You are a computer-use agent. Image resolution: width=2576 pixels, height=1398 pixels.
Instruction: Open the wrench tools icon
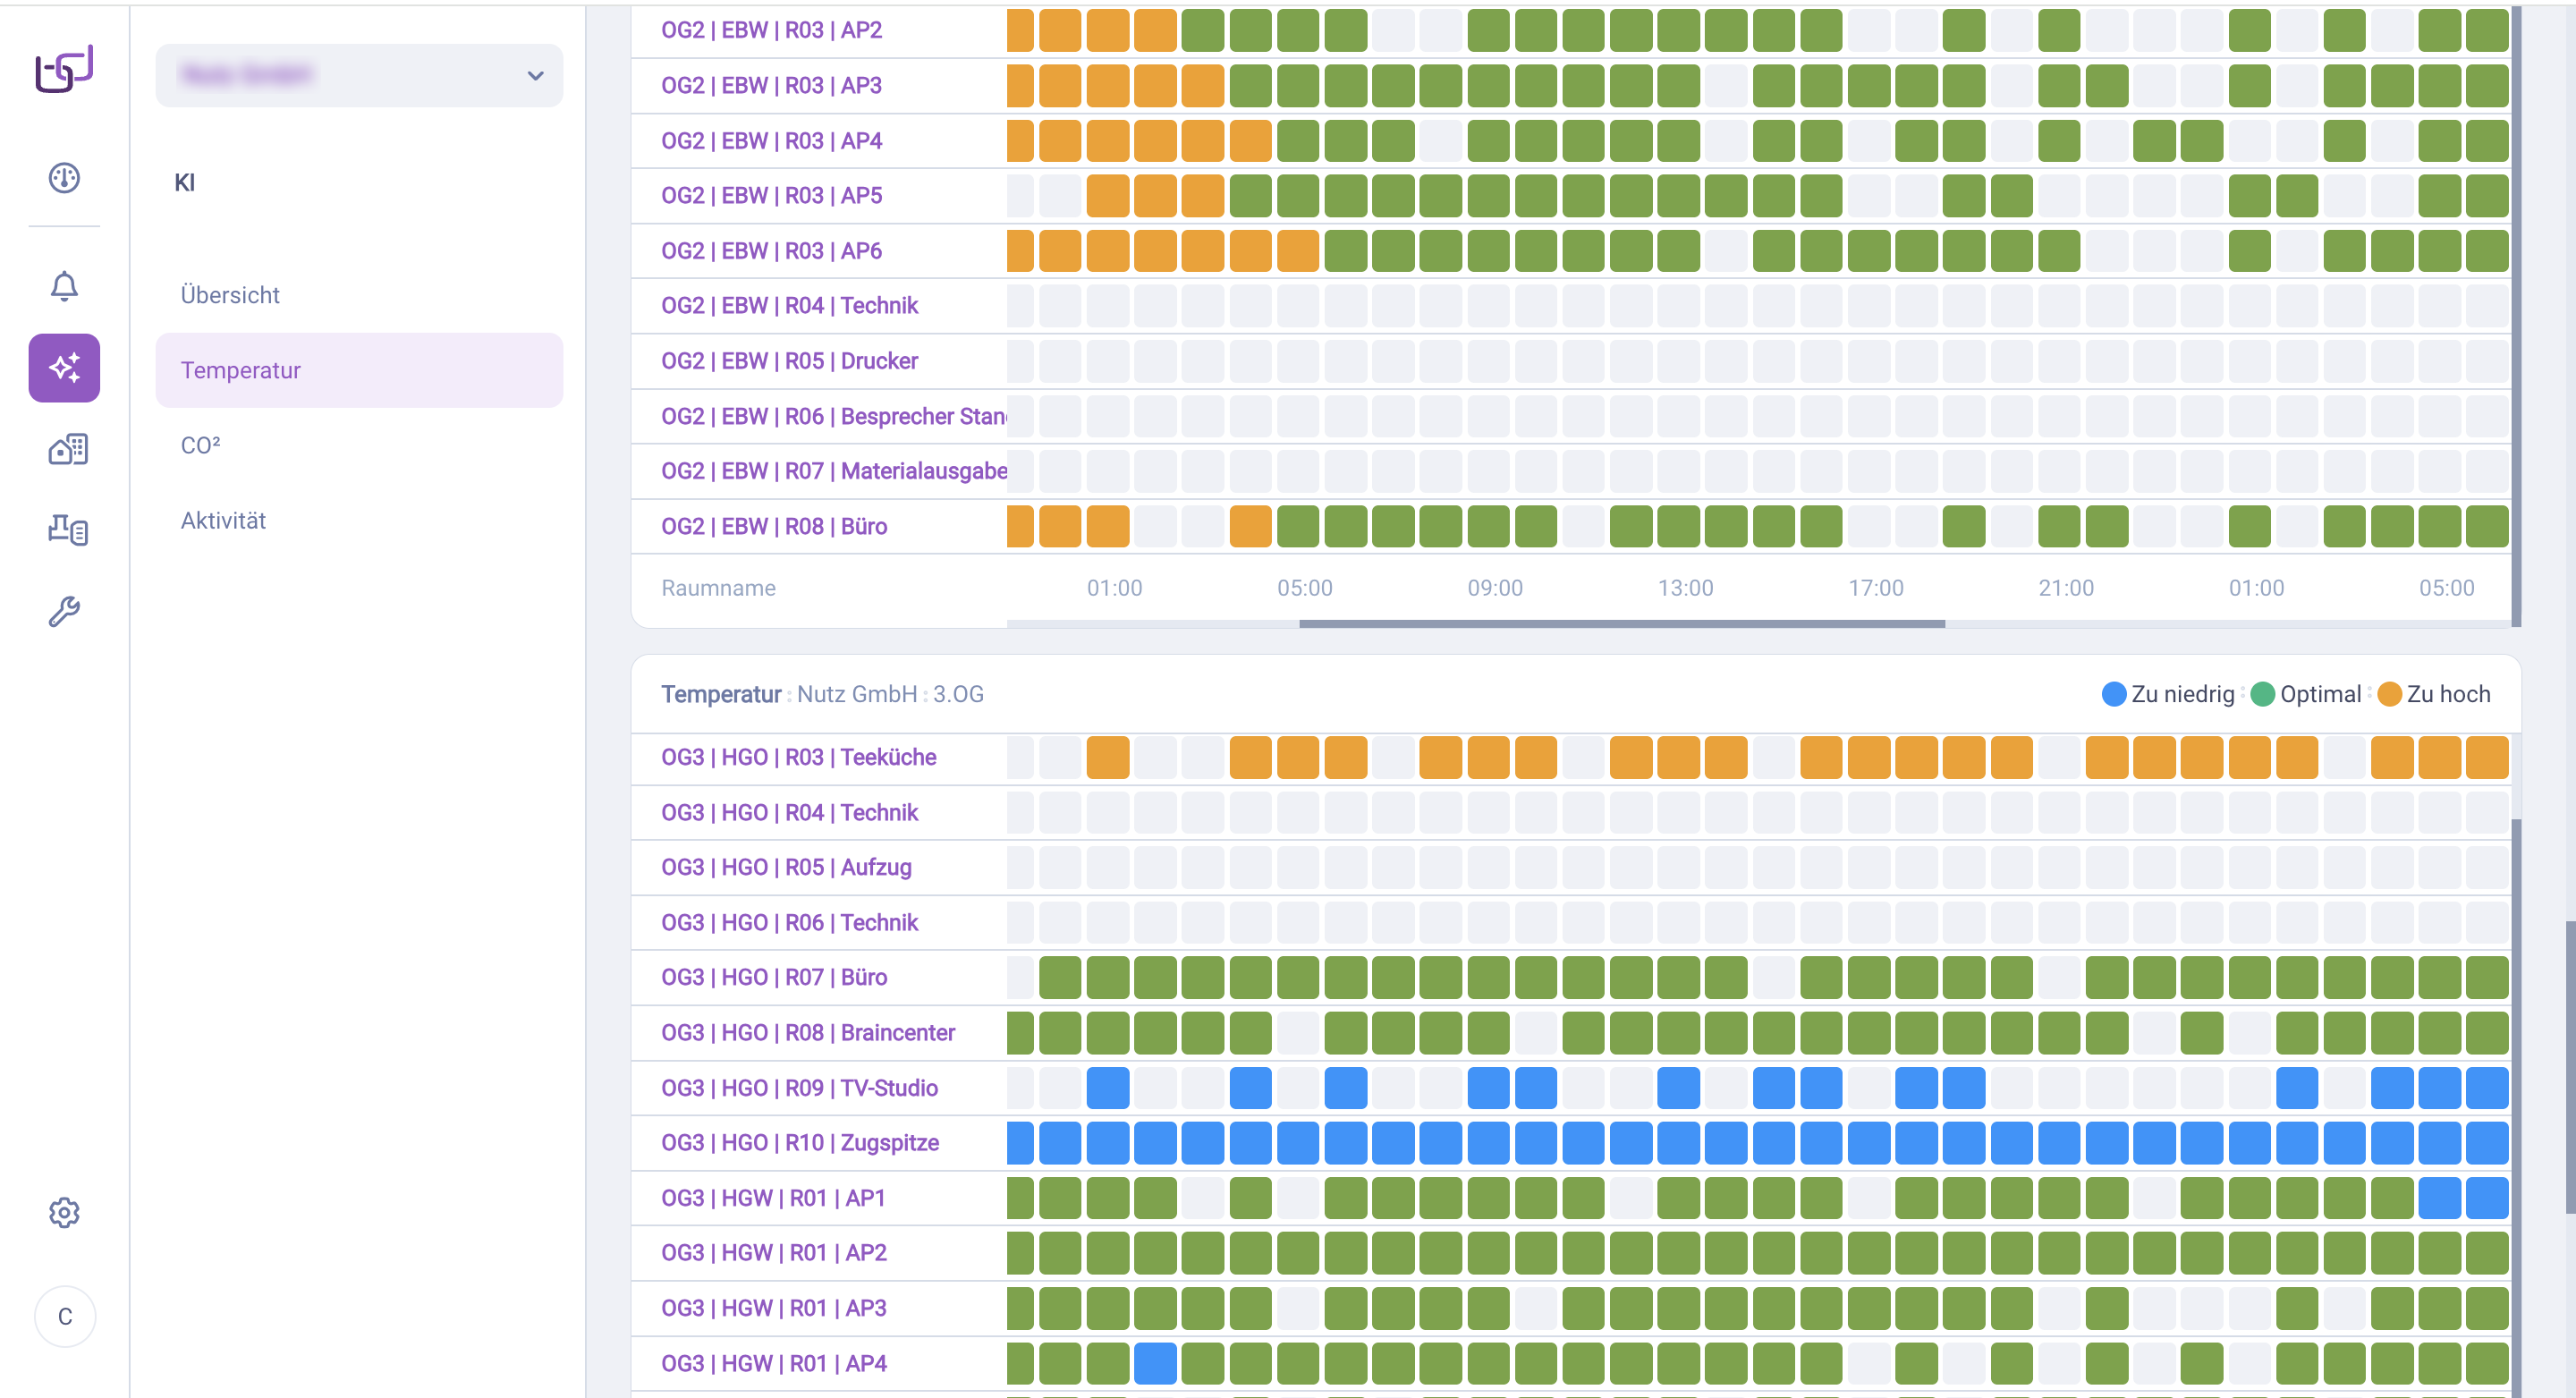pyautogui.click(x=64, y=611)
